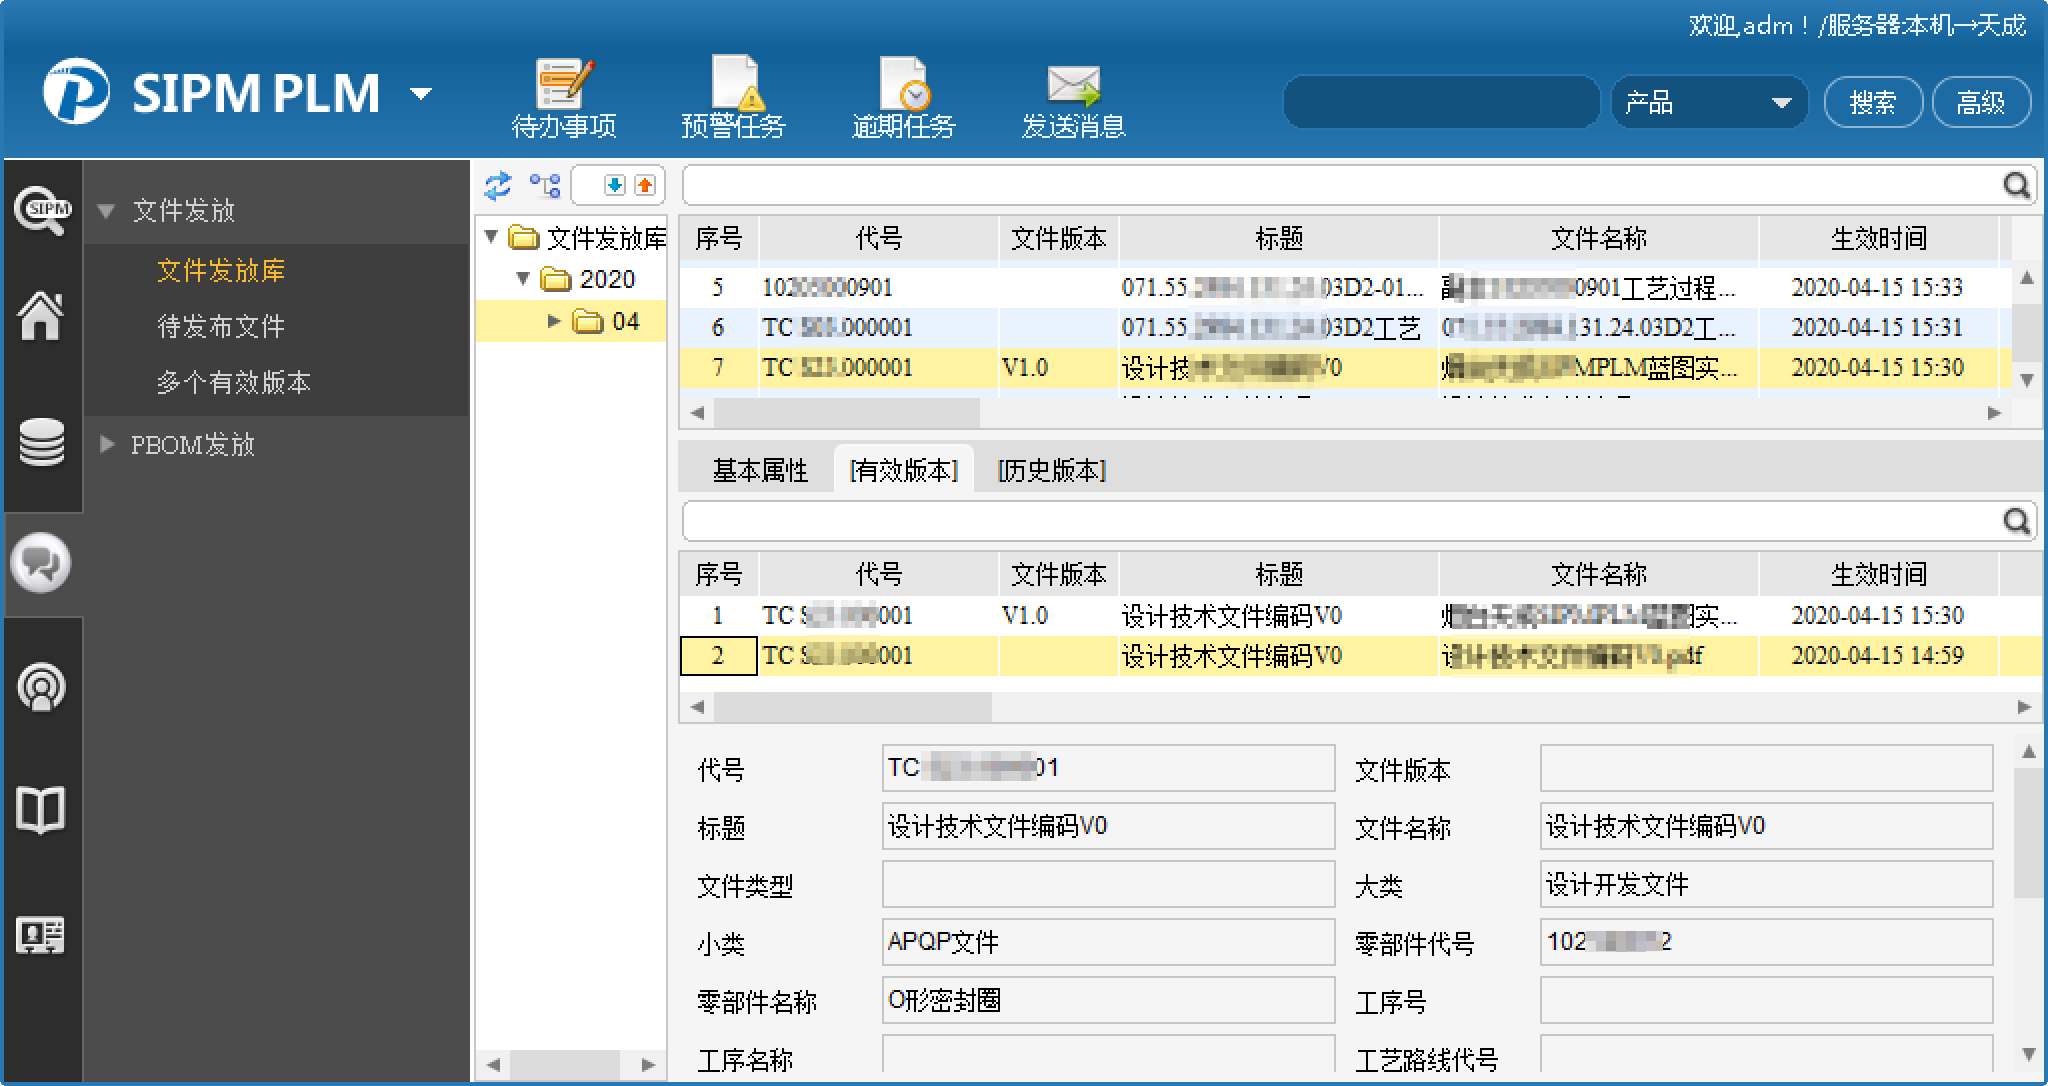The image size is (2048, 1086).
Task: Click the 搜索 search button
Action: tap(1872, 102)
